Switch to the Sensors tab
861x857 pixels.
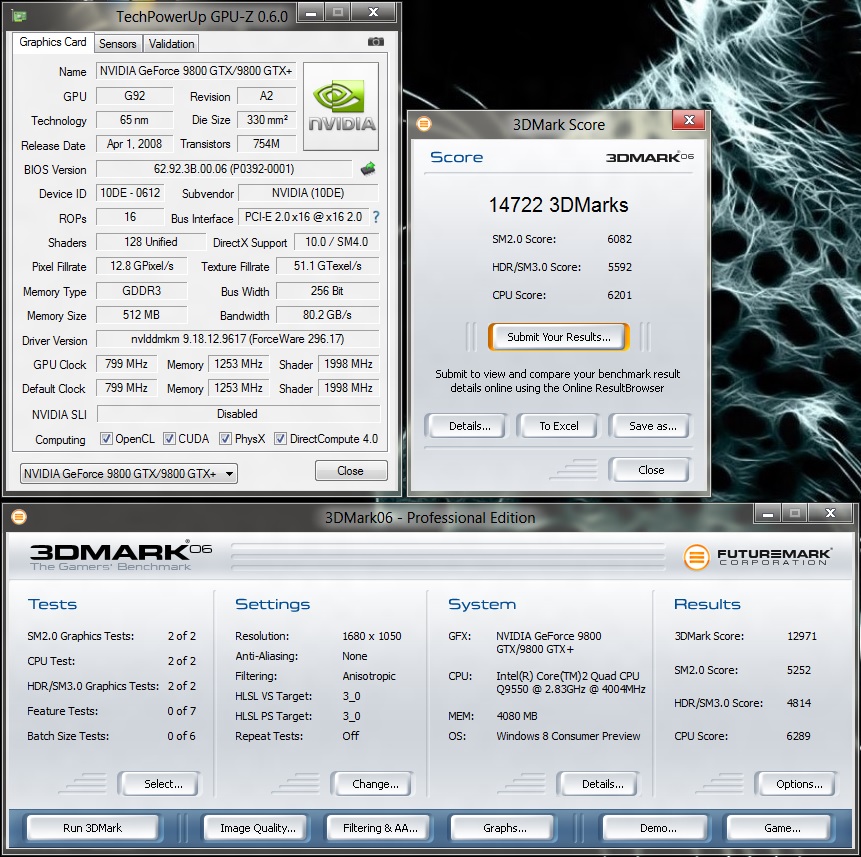[118, 44]
